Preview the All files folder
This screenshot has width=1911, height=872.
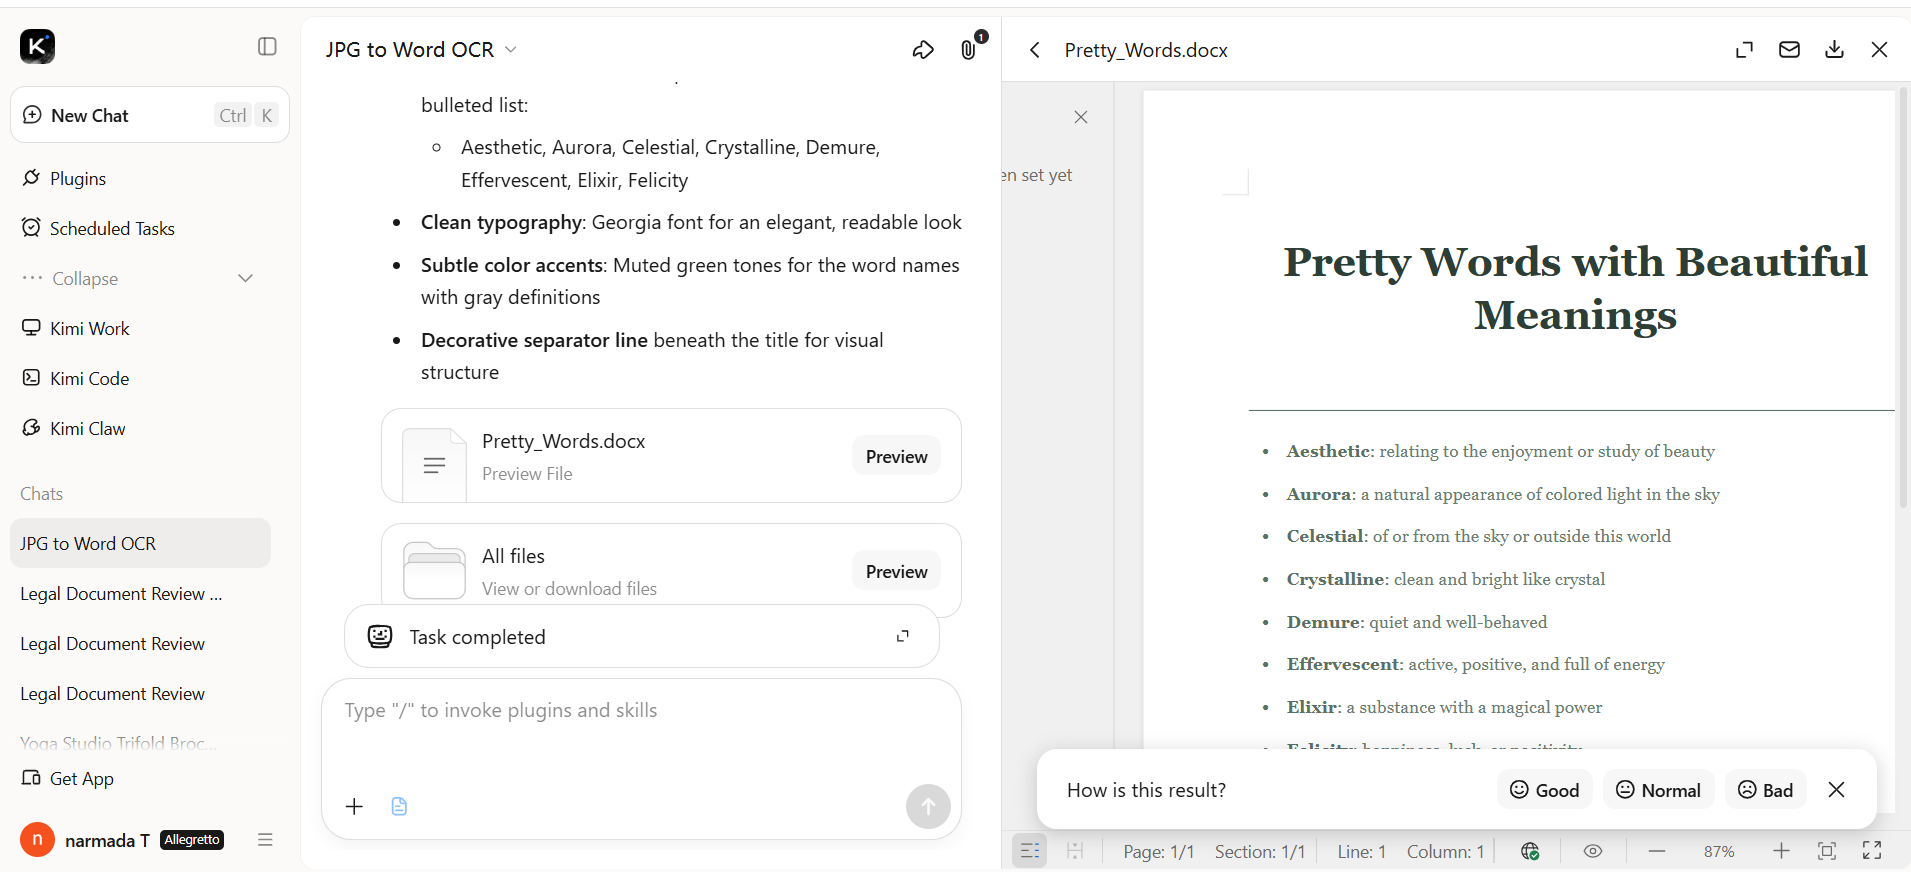(x=896, y=571)
